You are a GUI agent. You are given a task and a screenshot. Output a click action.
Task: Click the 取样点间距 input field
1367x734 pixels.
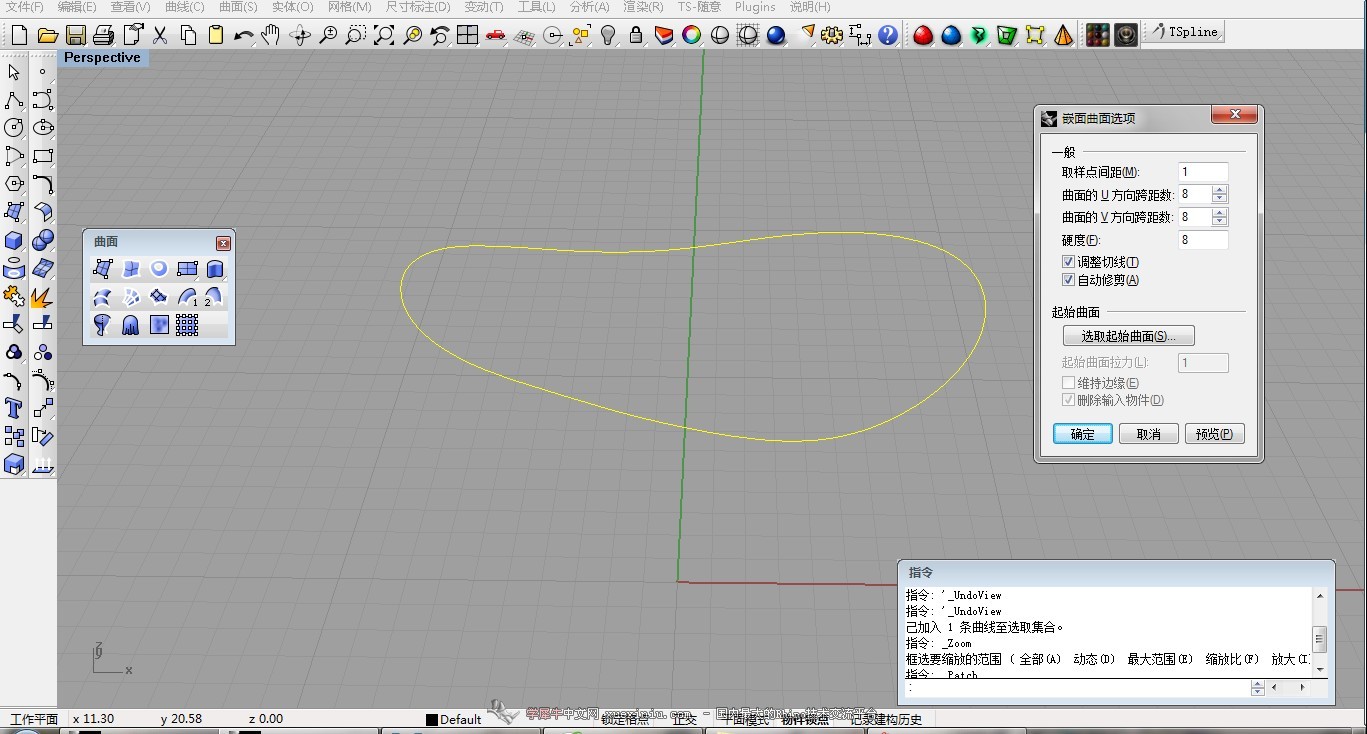pos(1203,172)
